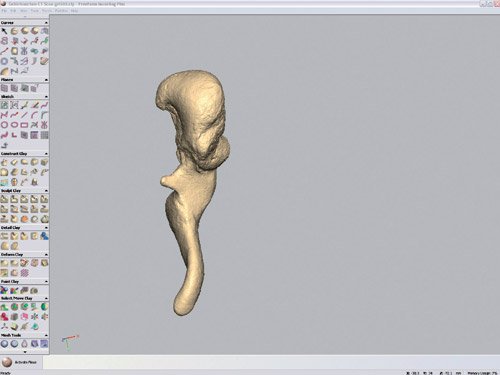Select the black arrow pointer tool
The image size is (500, 375).
pyautogui.click(x=4, y=31)
